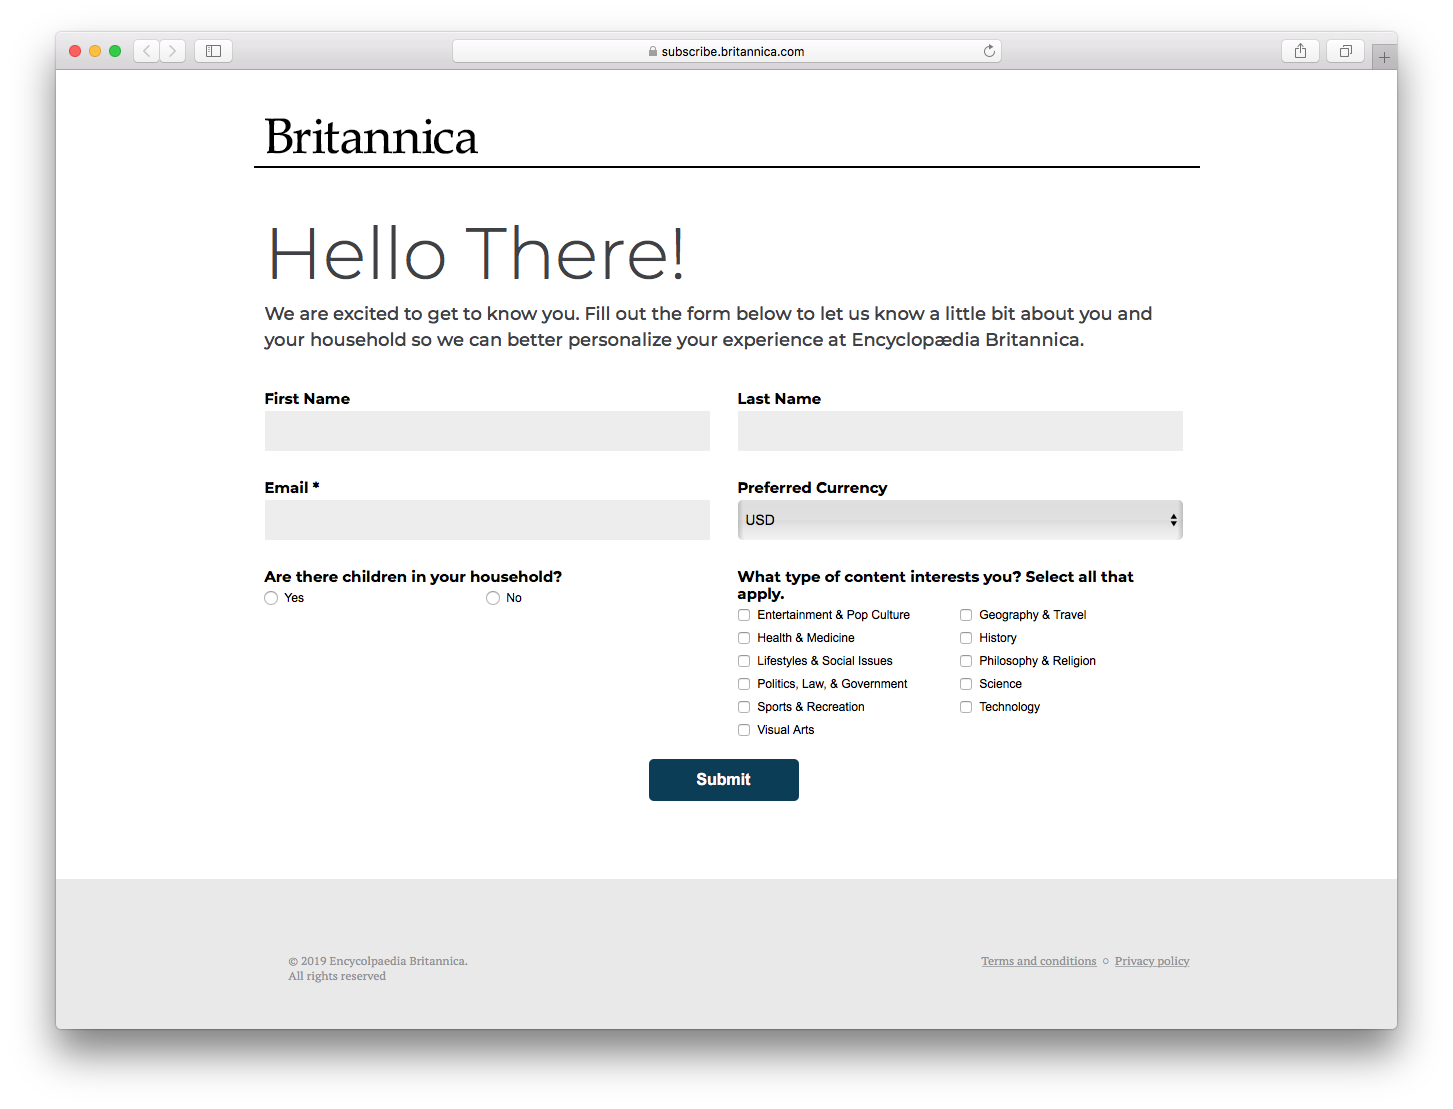Open a new browser tab

[x=1384, y=55]
